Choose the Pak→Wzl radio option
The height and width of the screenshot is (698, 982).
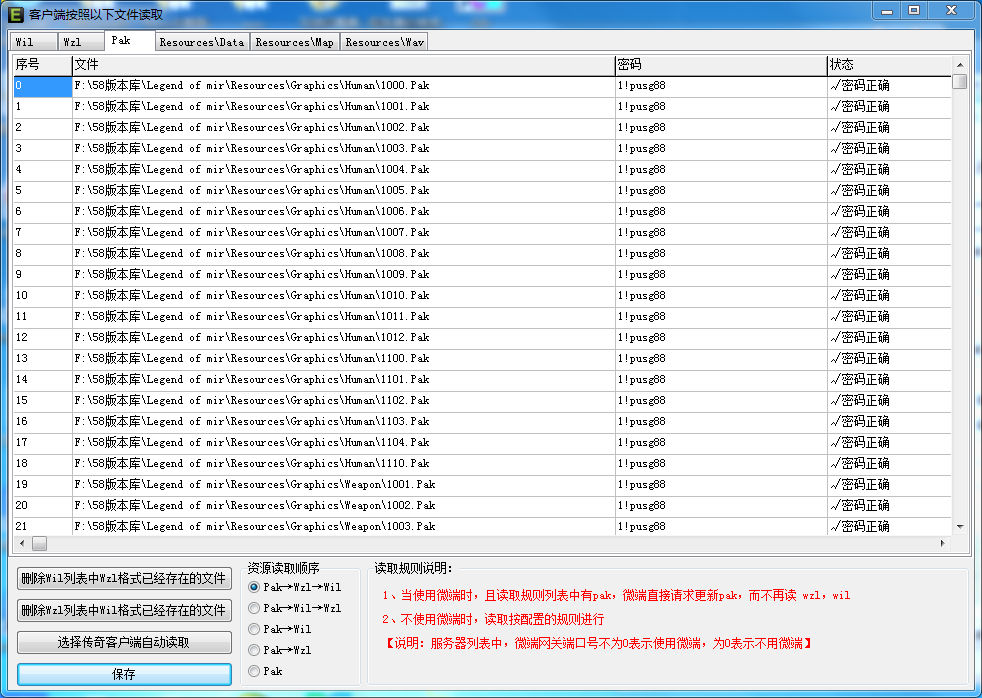tap(254, 650)
